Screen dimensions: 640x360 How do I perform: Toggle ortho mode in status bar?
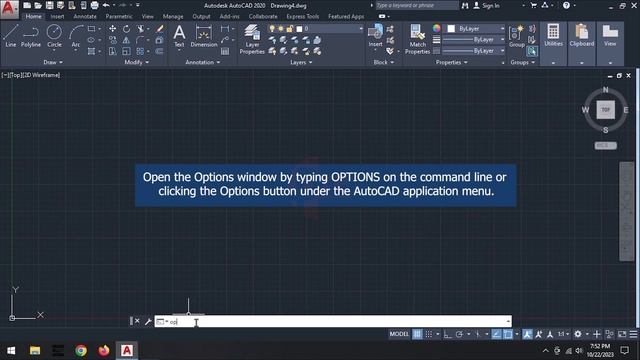click(447, 334)
